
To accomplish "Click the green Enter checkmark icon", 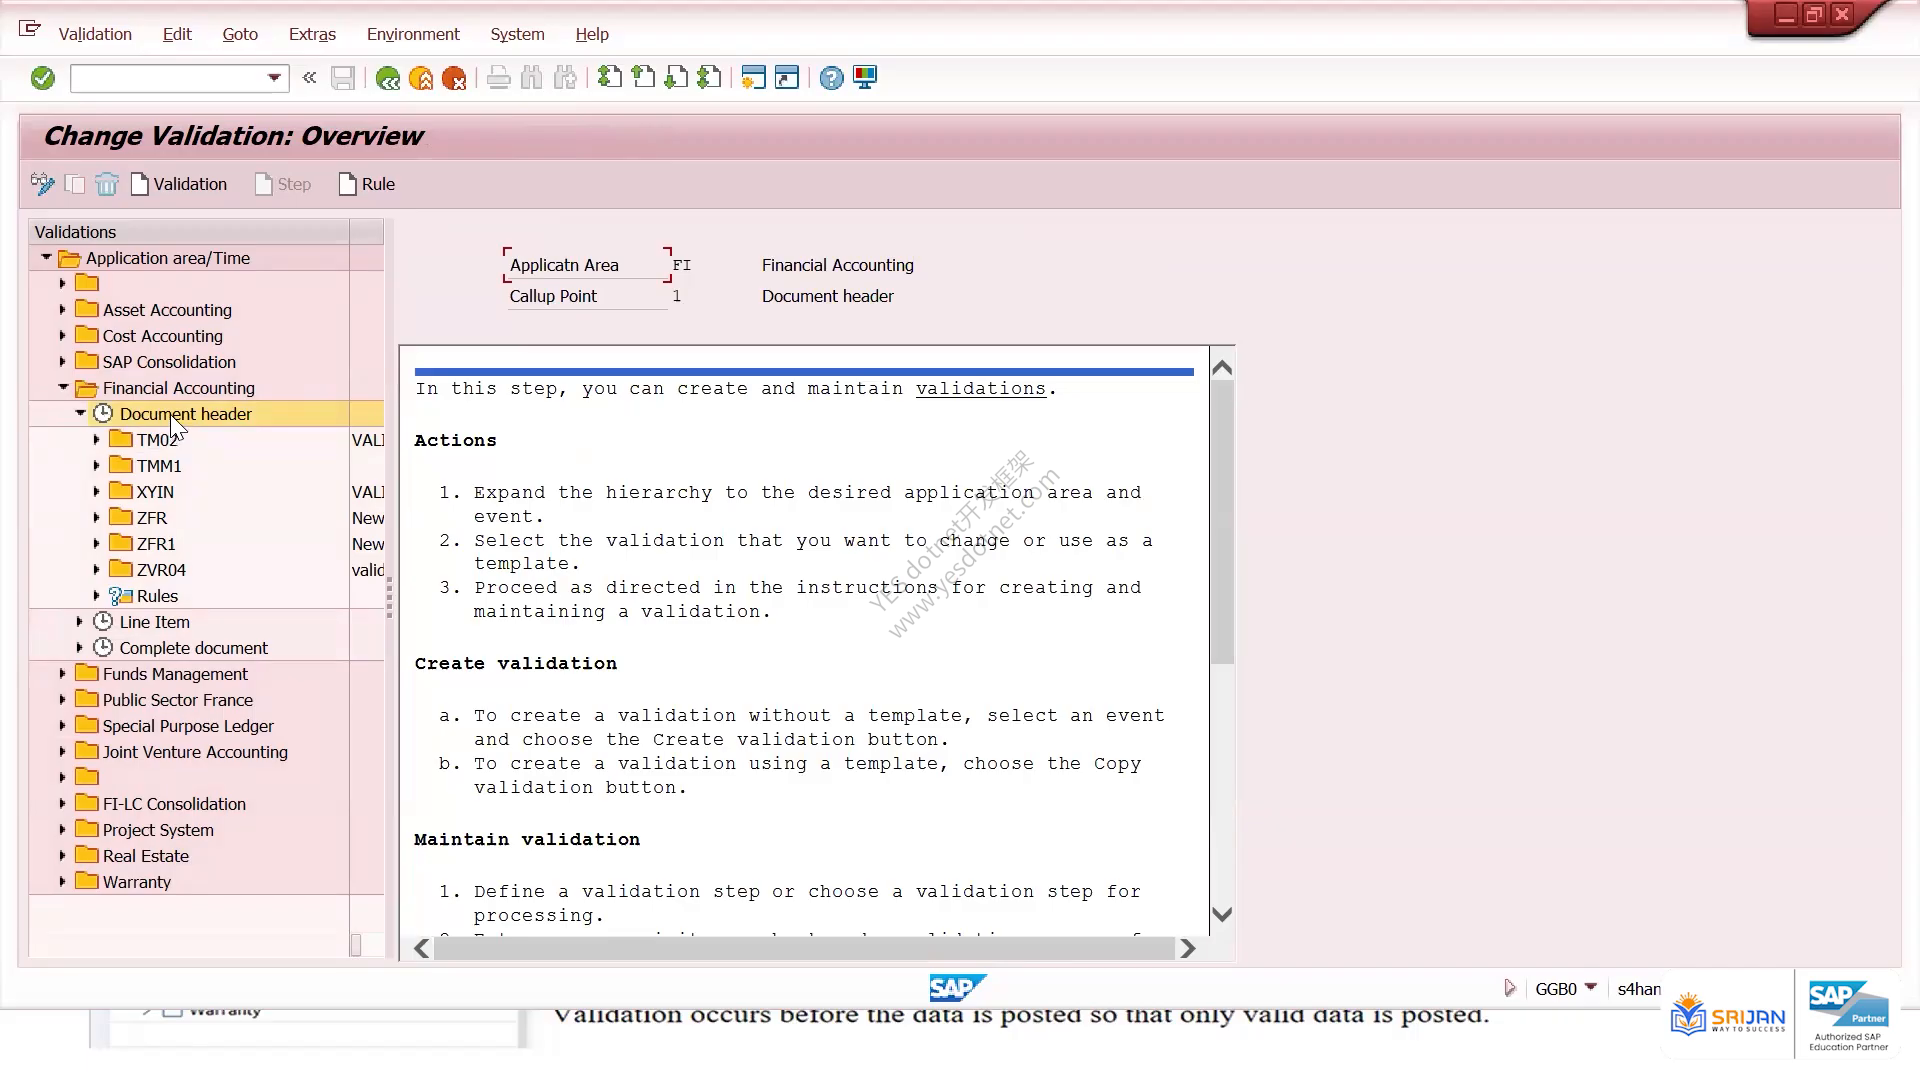I will (x=42, y=78).
